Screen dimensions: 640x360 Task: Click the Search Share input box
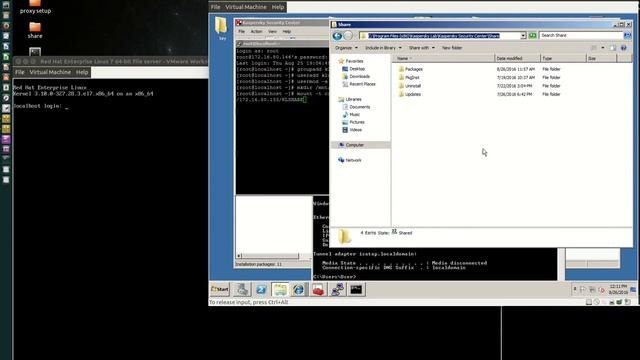pos(580,36)
